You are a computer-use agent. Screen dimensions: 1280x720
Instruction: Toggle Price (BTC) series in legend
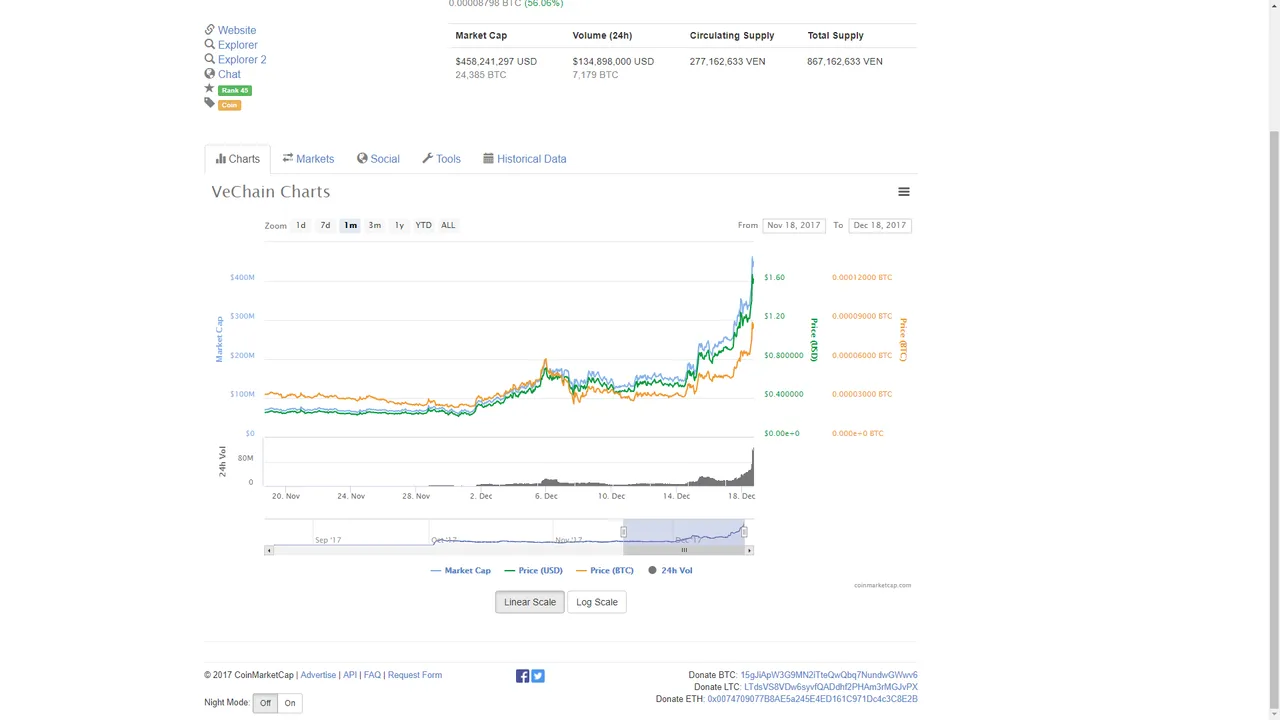(x=605, y=570)
